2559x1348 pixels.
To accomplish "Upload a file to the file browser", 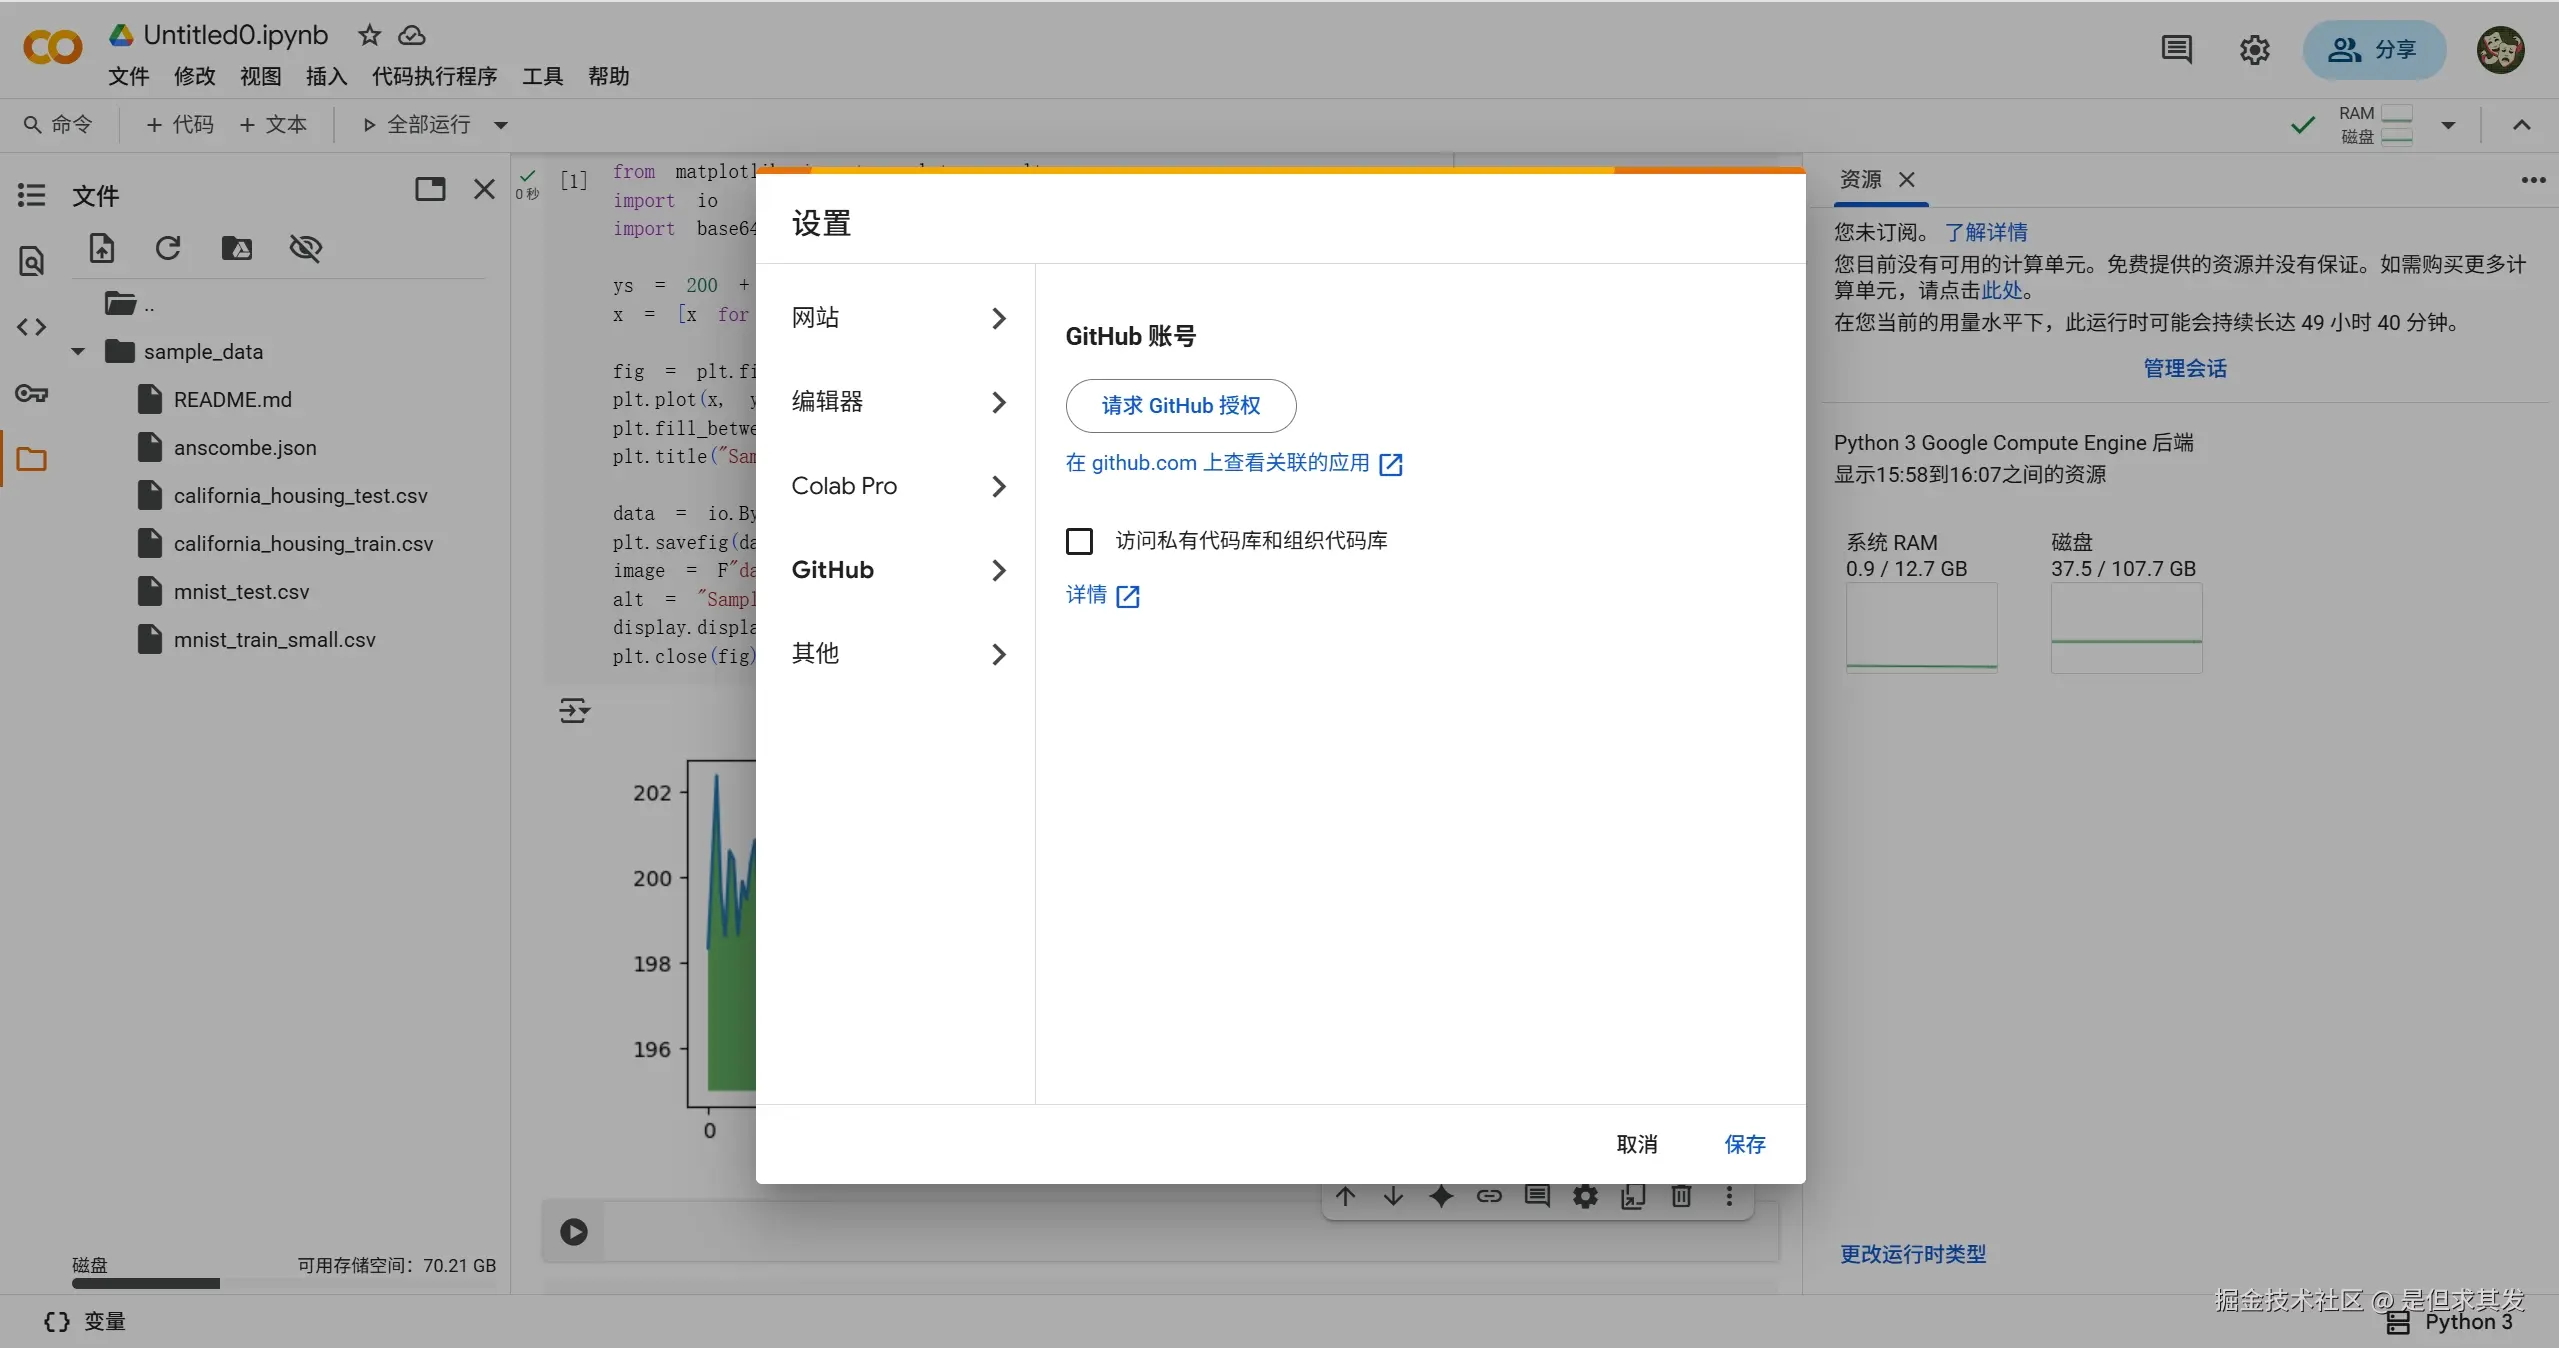I will click(x=101, y=247).
